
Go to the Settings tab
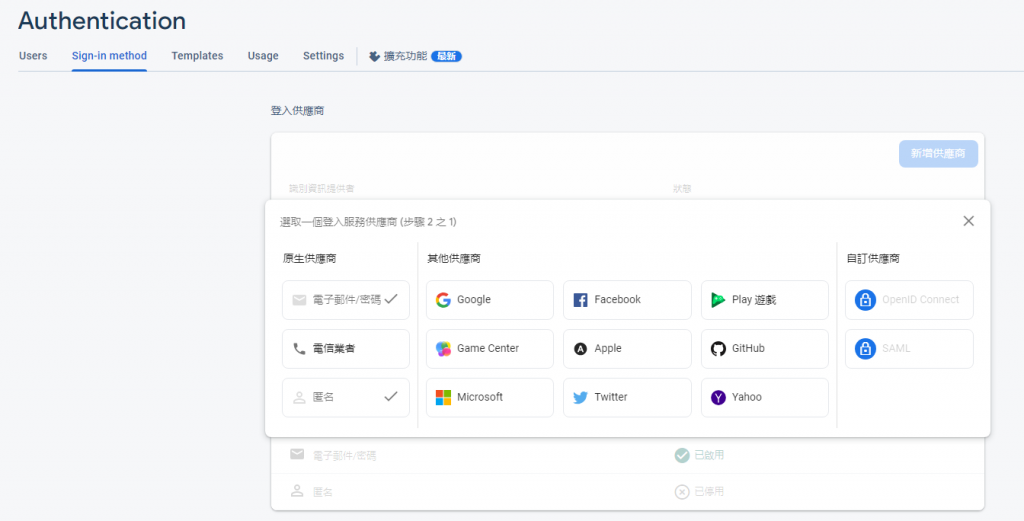323,56
